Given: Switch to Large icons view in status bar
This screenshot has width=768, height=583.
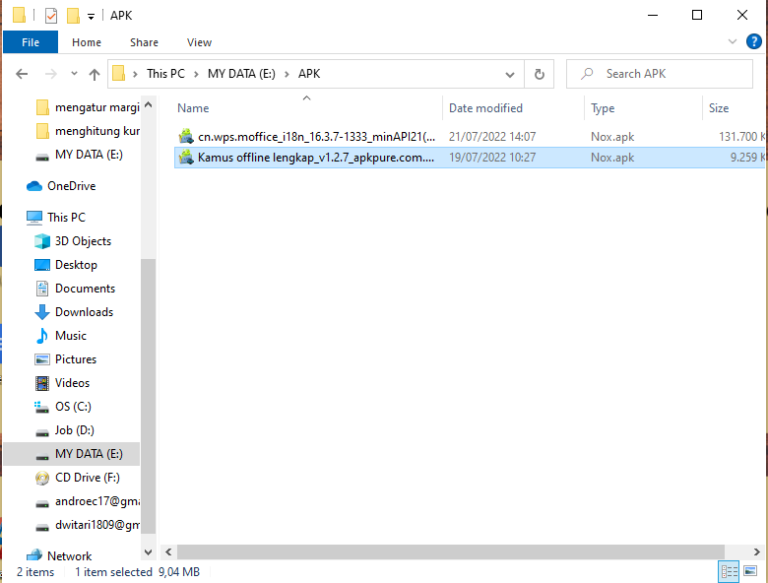Looking at the screenshot, I should tap(750, 571).
